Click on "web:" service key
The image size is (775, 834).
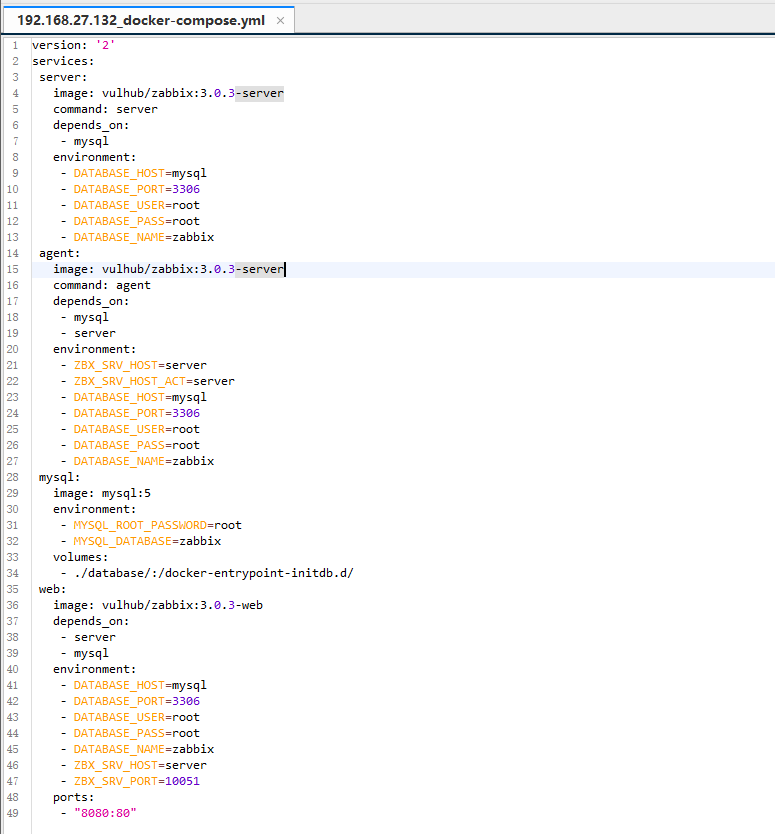pyautogui.click(x=53, y=589)
